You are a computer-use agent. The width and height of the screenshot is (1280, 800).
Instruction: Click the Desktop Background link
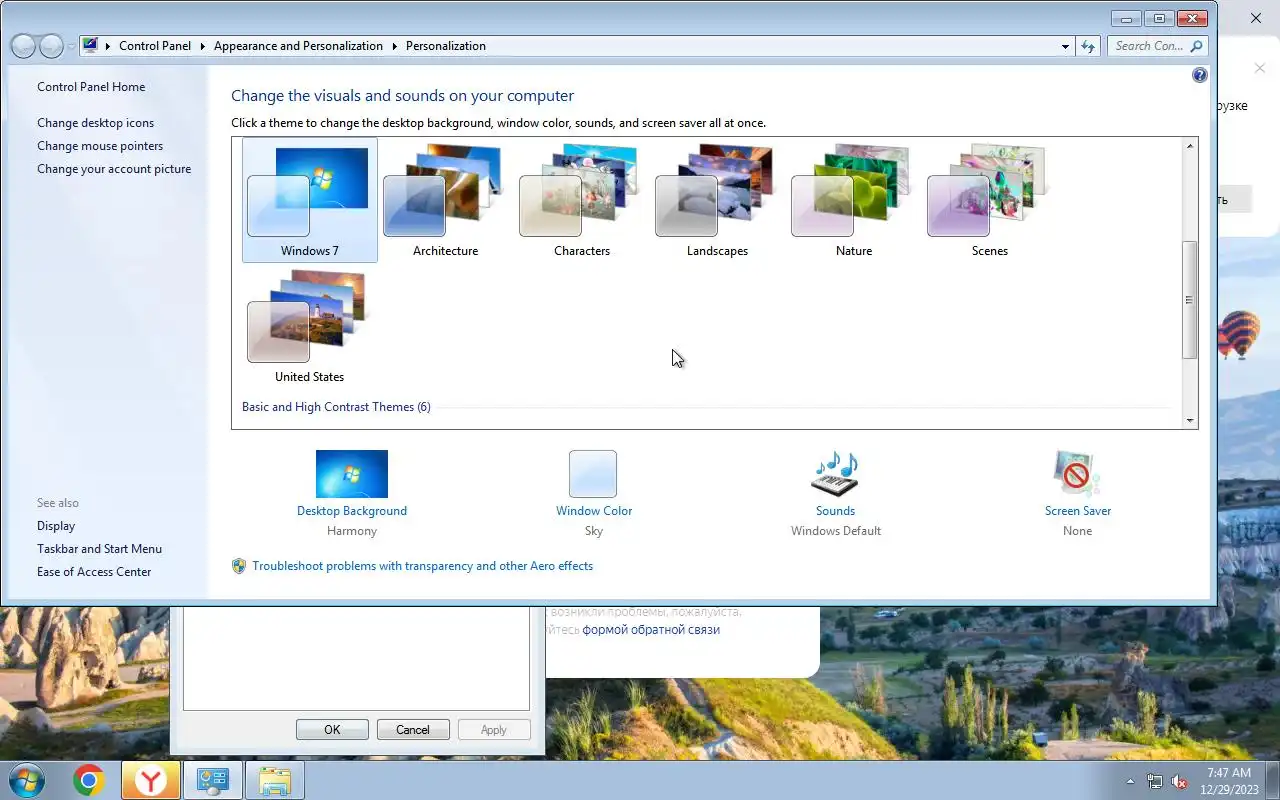[x=352, y=511]
